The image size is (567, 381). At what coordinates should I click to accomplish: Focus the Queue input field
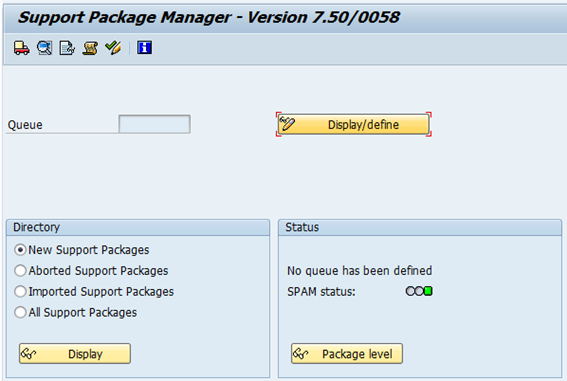tap(154, 124)
